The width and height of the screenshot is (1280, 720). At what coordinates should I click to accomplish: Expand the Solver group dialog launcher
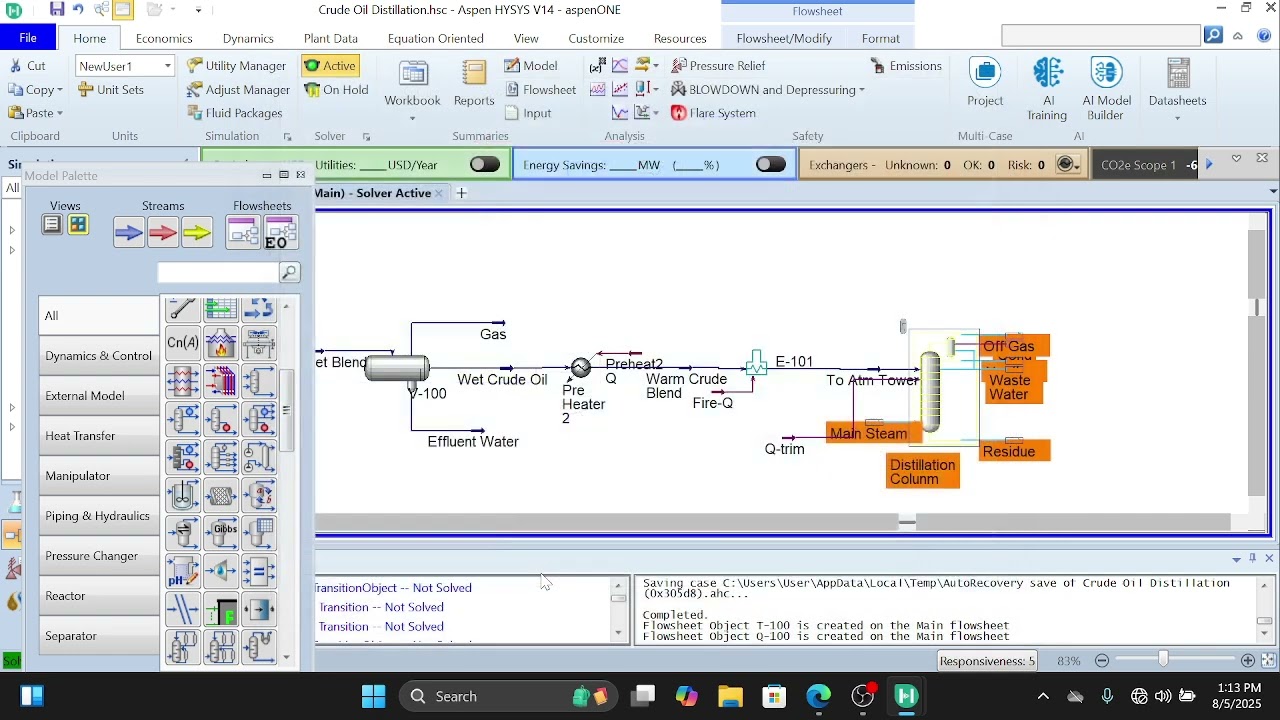click(366, 137)
